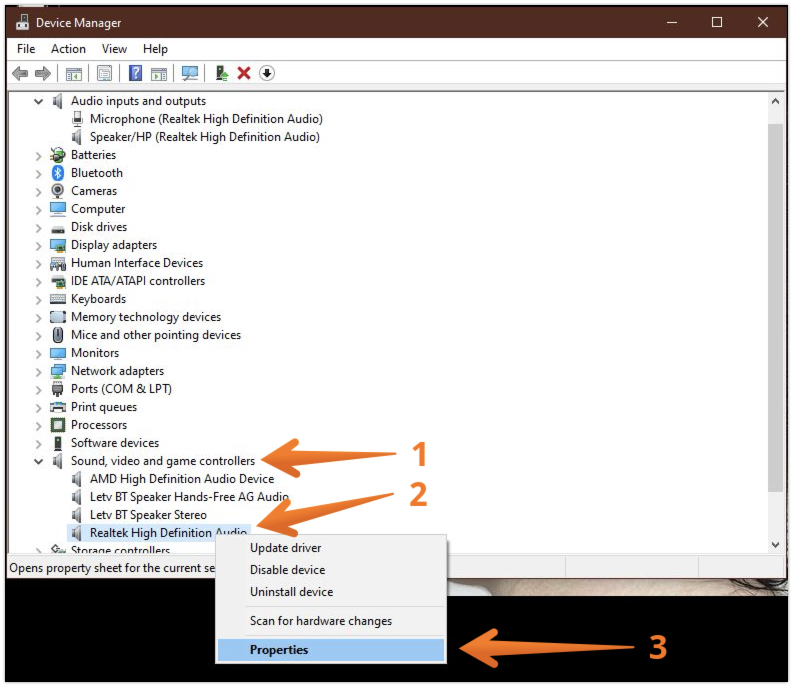This screenshot has height=687, width=793.
Task: Click the vertical scrollbar thumb
Action: click(775, 308)
